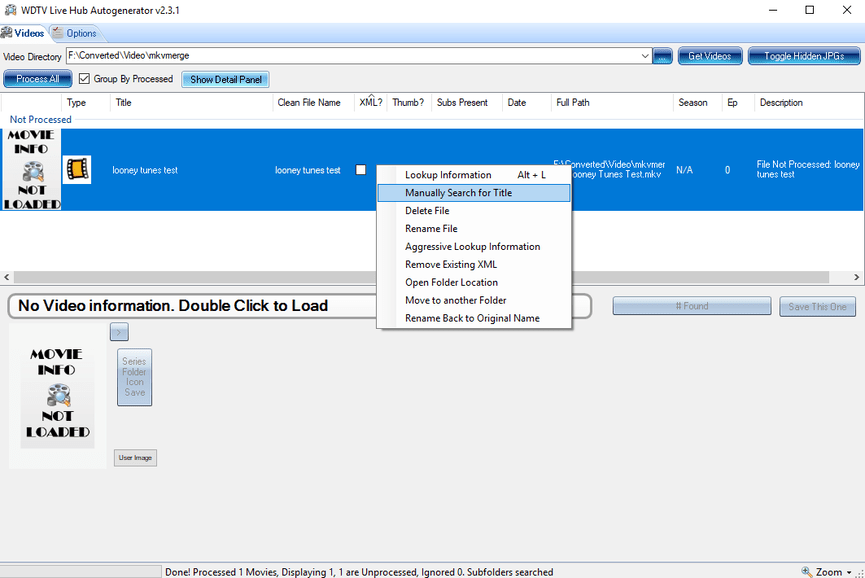Maximize the WDTV Live Hub Autogenerator window
The image size is (865, 578).
click(x=809, y=10)
